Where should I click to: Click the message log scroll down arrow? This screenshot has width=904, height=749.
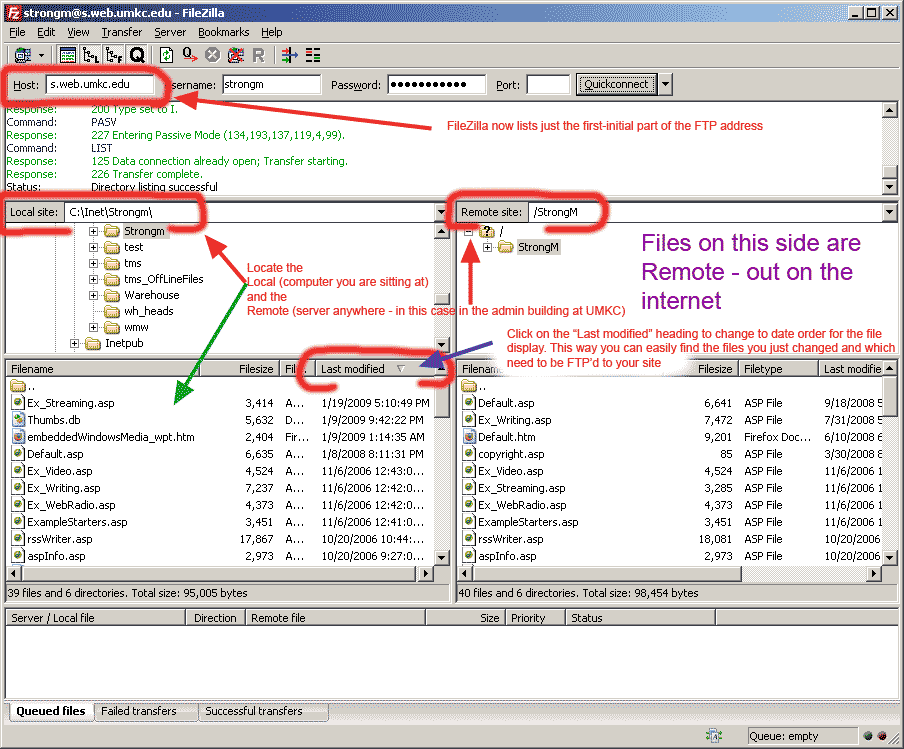890,187
